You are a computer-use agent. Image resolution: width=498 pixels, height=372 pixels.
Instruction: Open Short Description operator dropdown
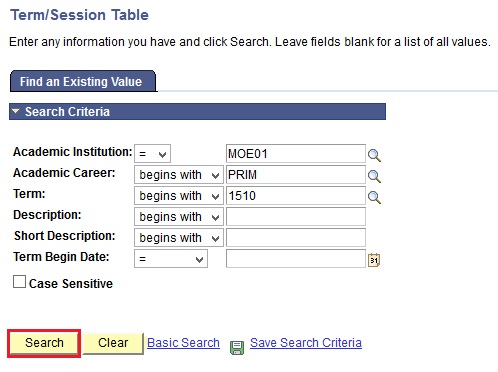coord(179,238)
